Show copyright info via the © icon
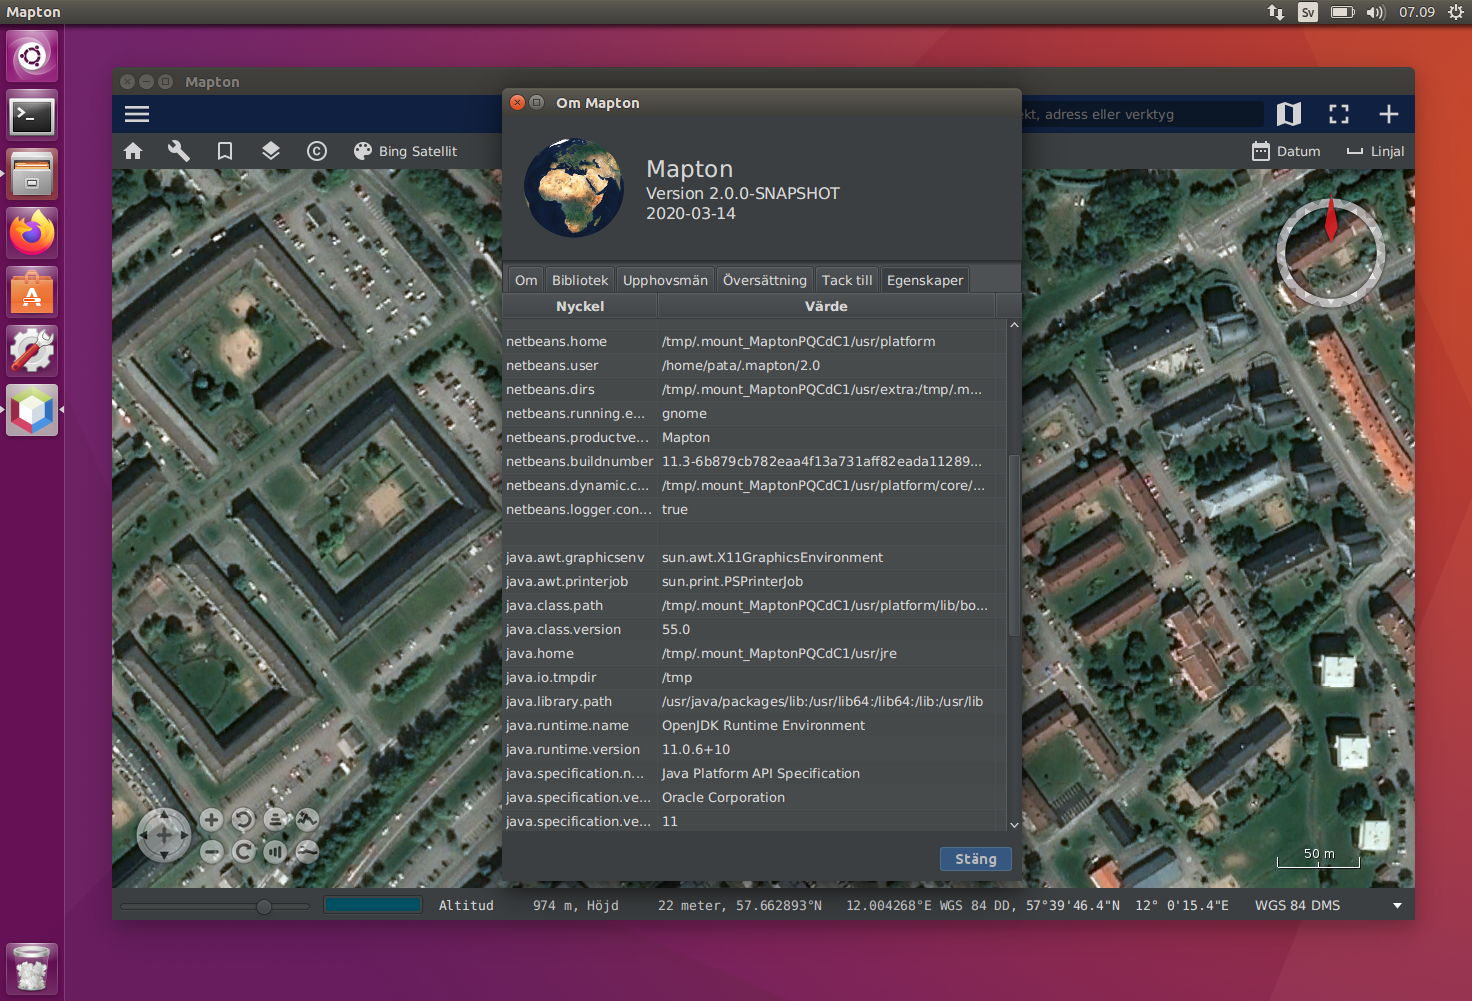 pyautogui.click(x=317, y=151)
